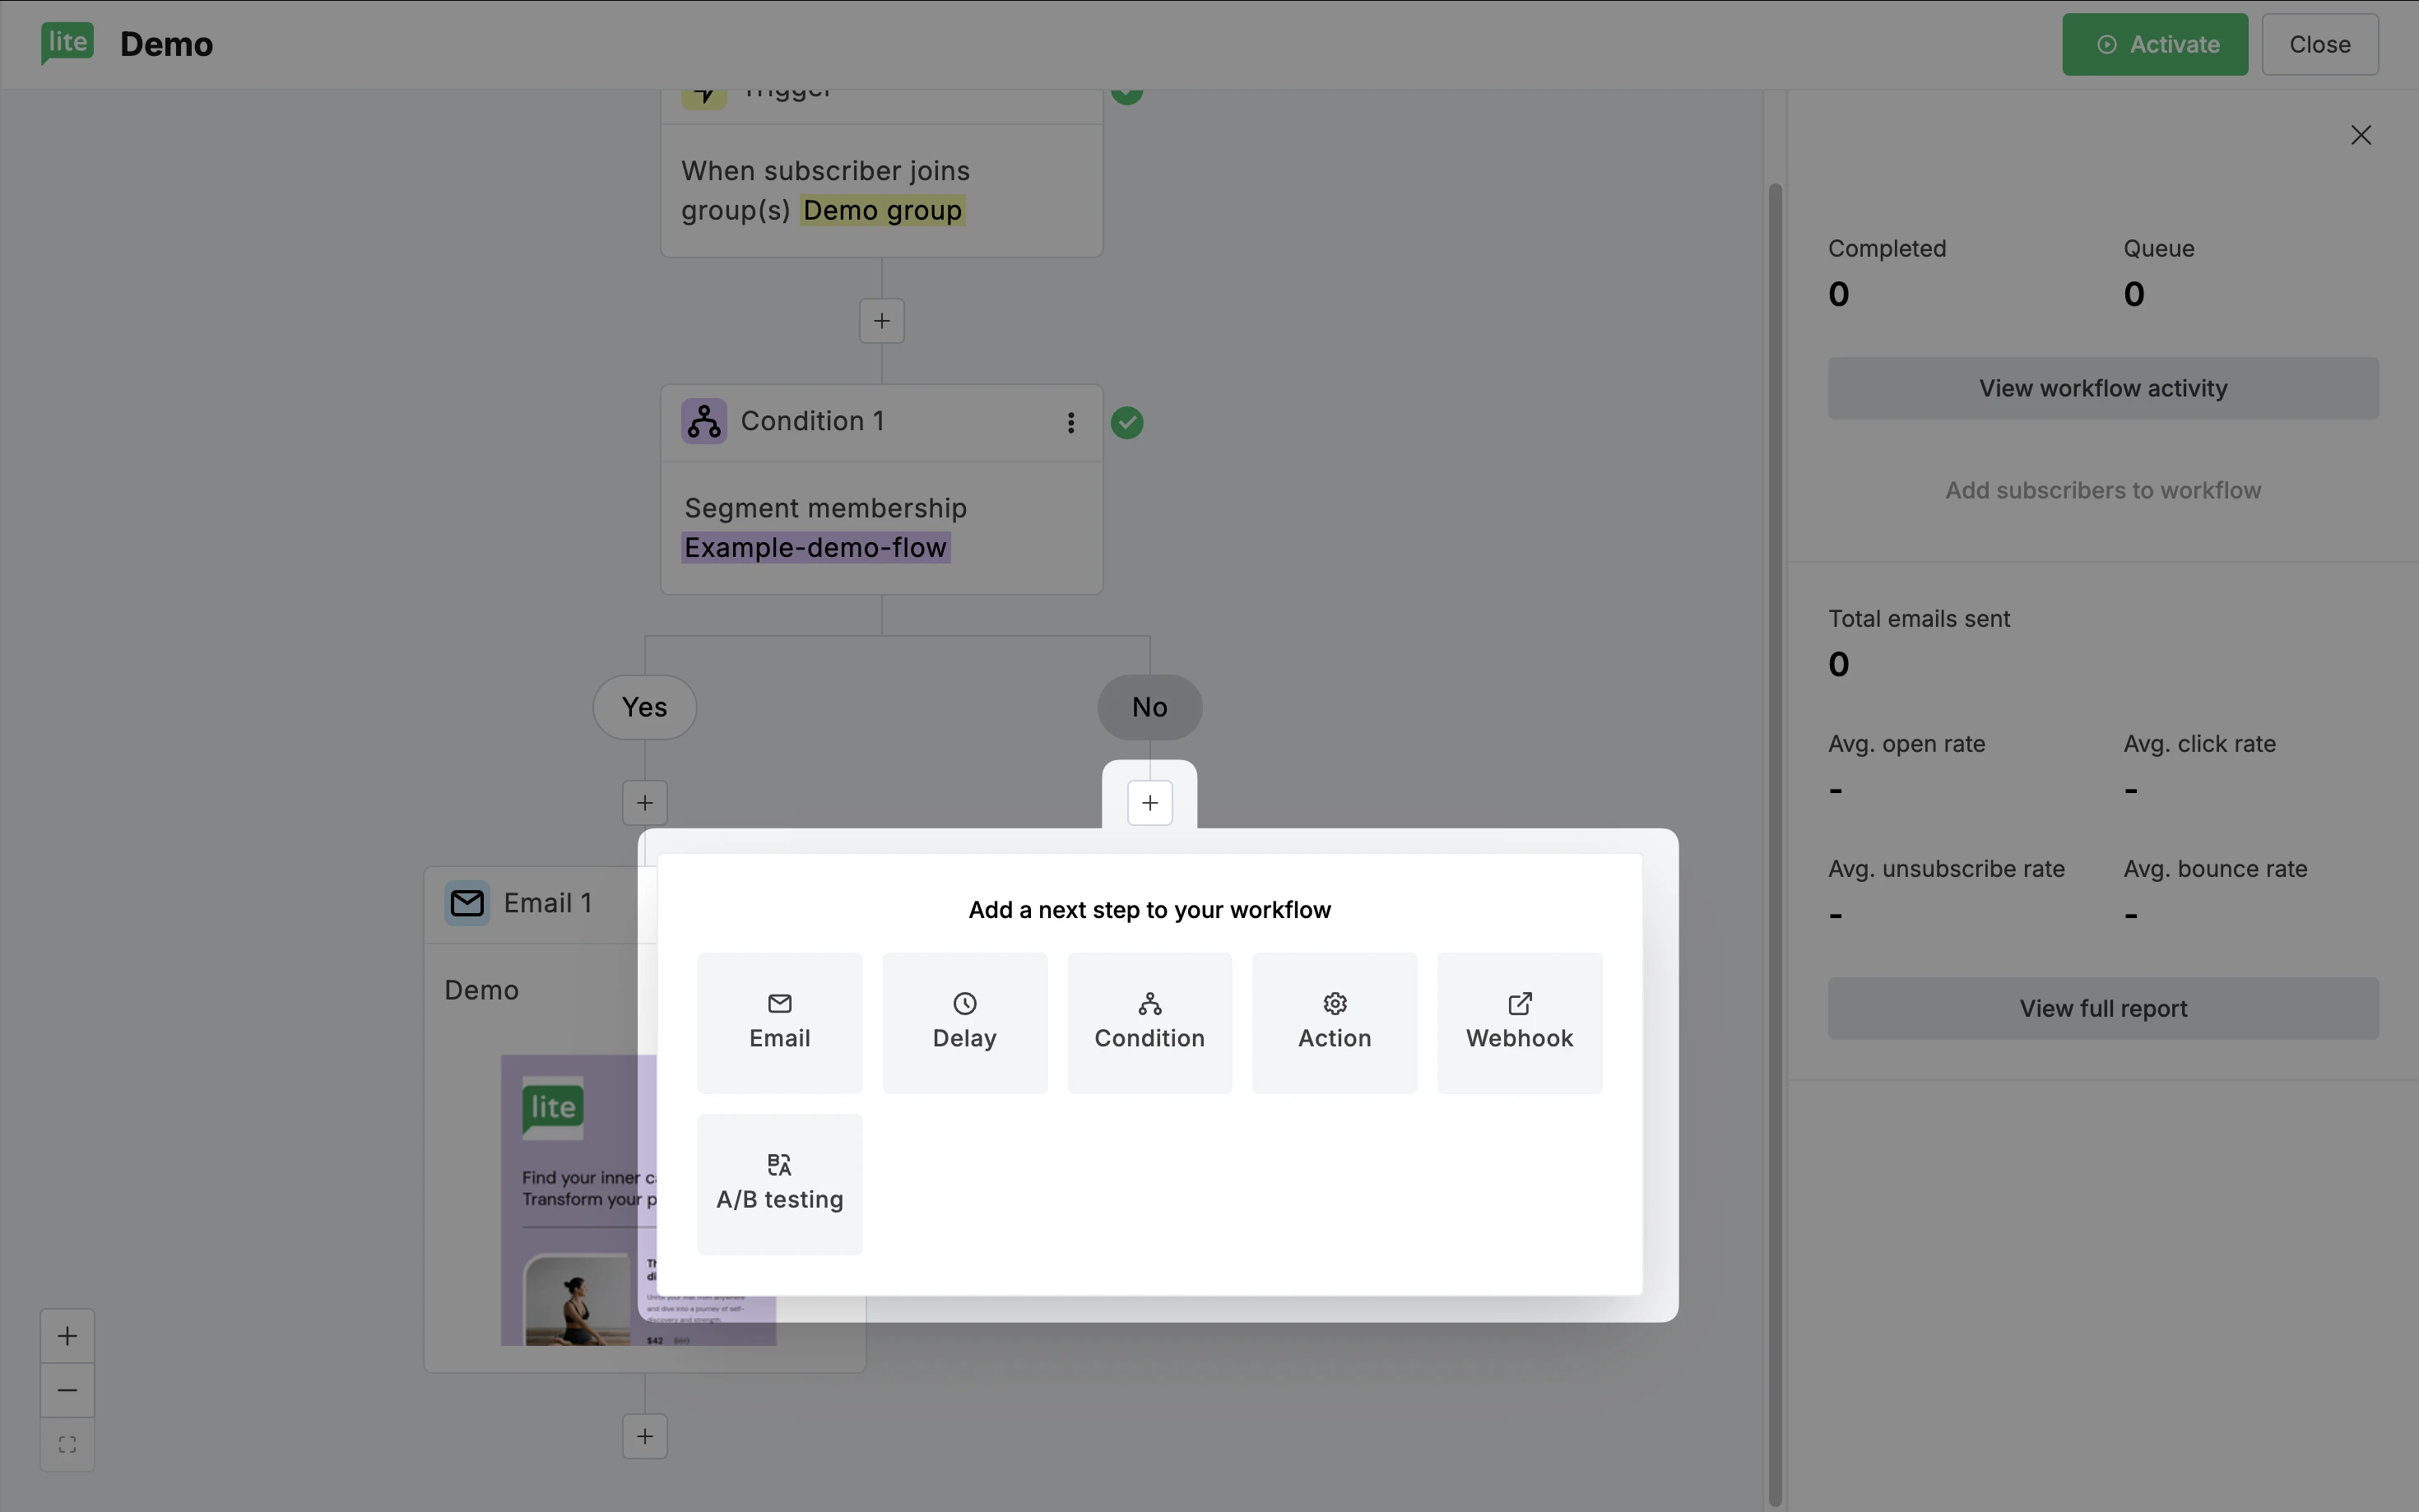Click Avg. unsubscribe rate label
The width and height of the screenshot is (2419, 1512).
(x=1946, y=869)
